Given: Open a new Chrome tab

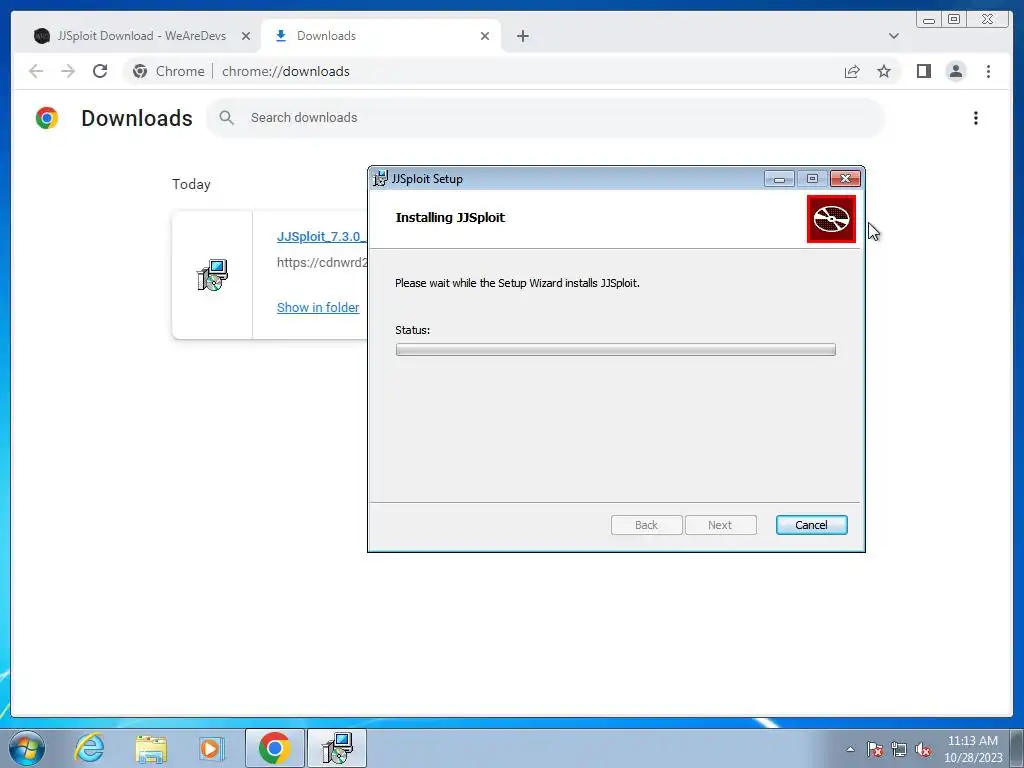Looking at the screenshot, I should pos(522,37).
